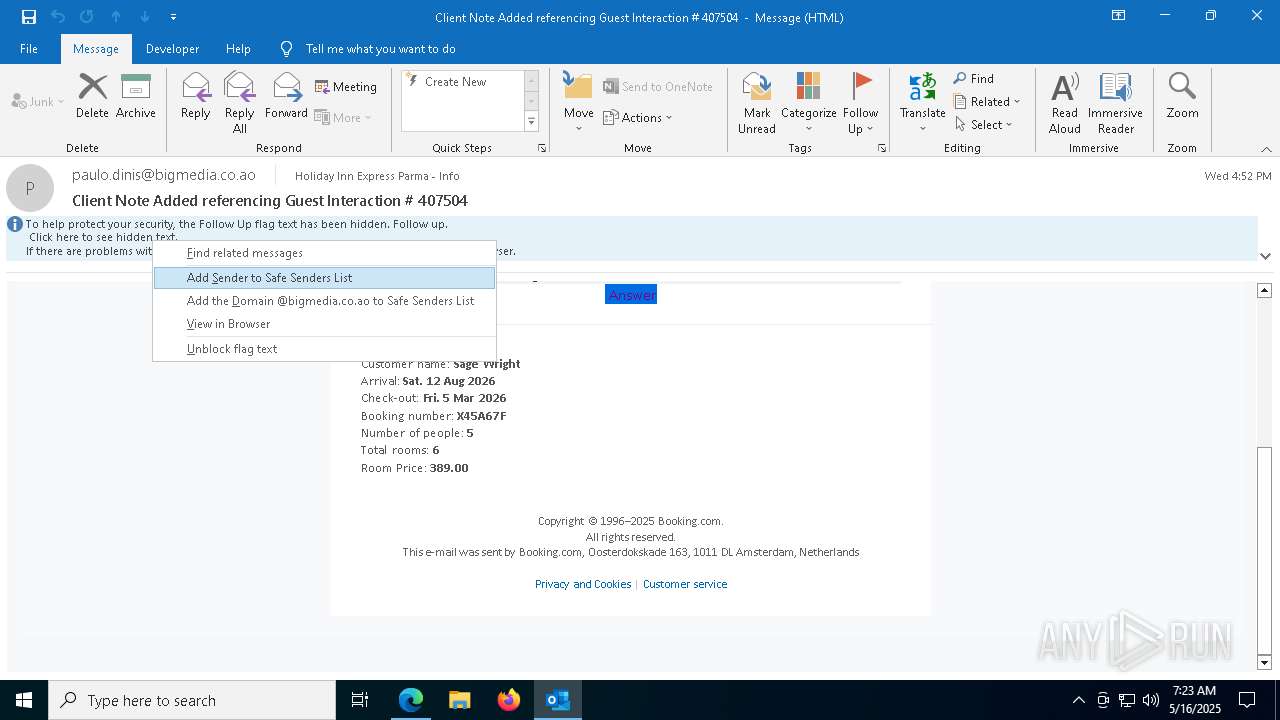Reply to the sender
Screen dimensions: 1280x720
(196, 97)
